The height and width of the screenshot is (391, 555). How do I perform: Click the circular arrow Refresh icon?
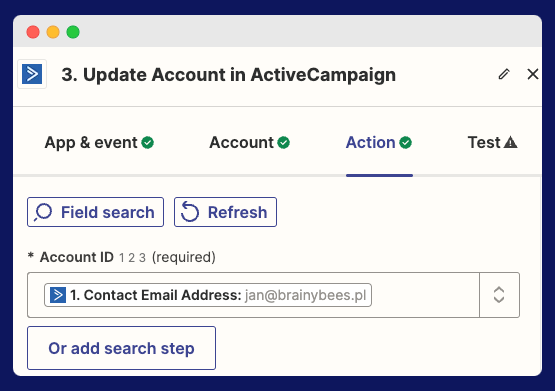pos(190,212)
